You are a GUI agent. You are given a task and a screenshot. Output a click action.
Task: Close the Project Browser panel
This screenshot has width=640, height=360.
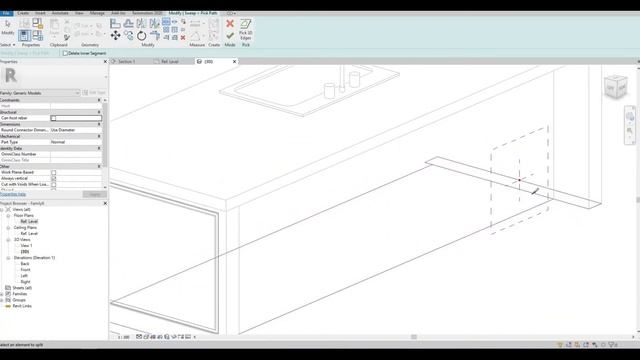click(x=105, y=203)
